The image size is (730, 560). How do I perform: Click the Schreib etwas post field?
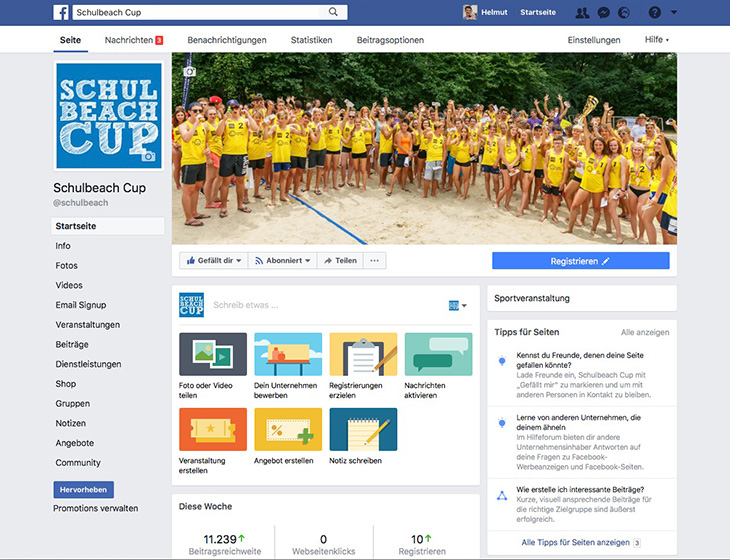click(x=326, y=305)
